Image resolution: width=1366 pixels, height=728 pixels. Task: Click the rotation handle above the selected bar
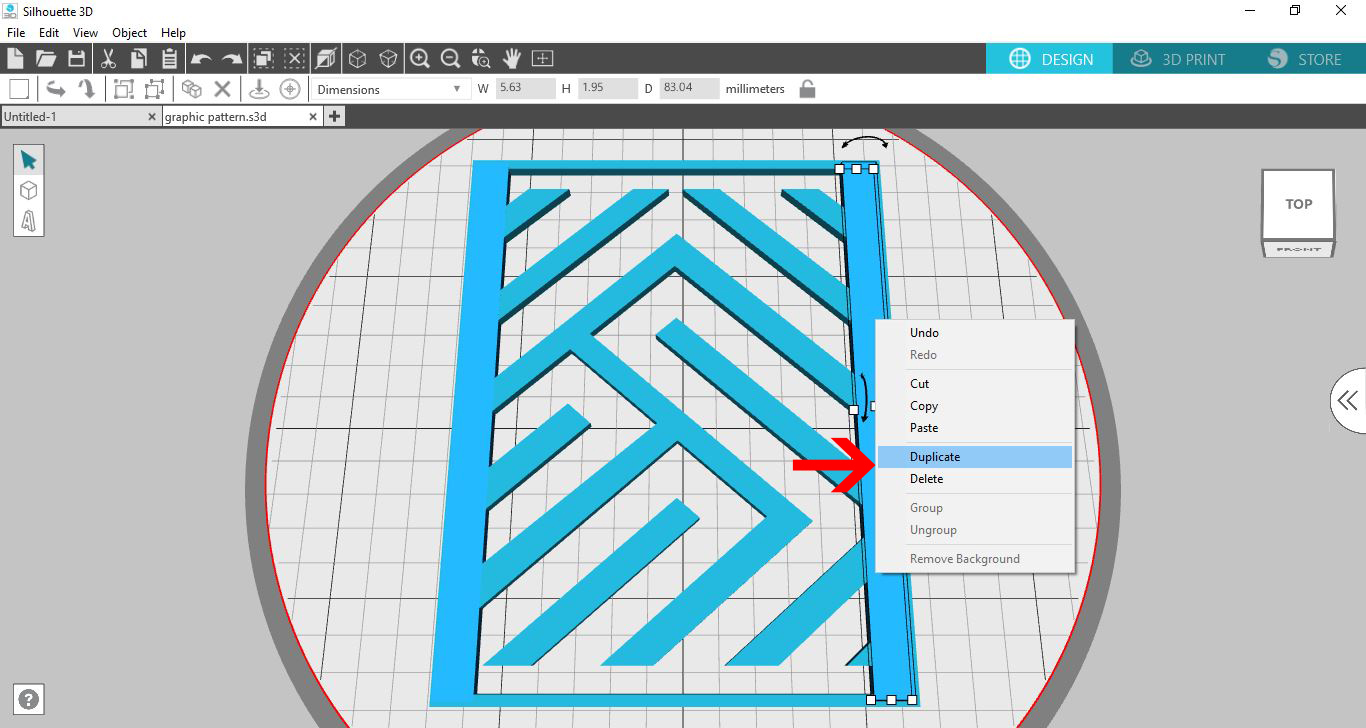[864, 143]
